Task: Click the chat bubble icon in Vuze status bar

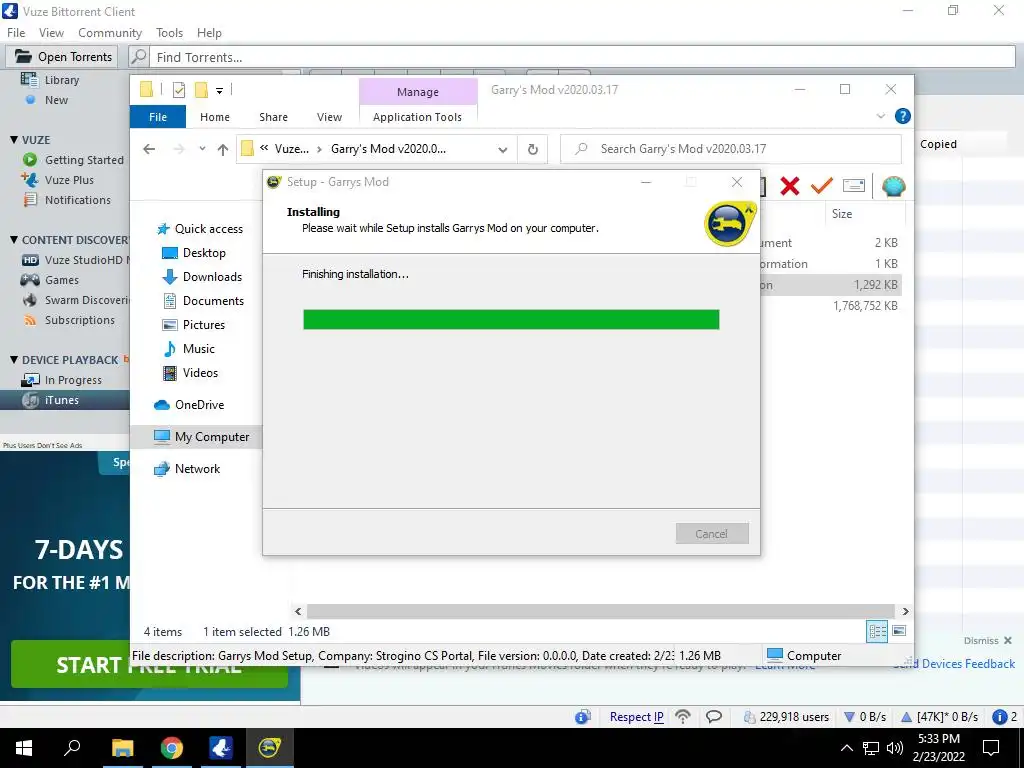Action: pyautogui.click(x=714, y=716)
